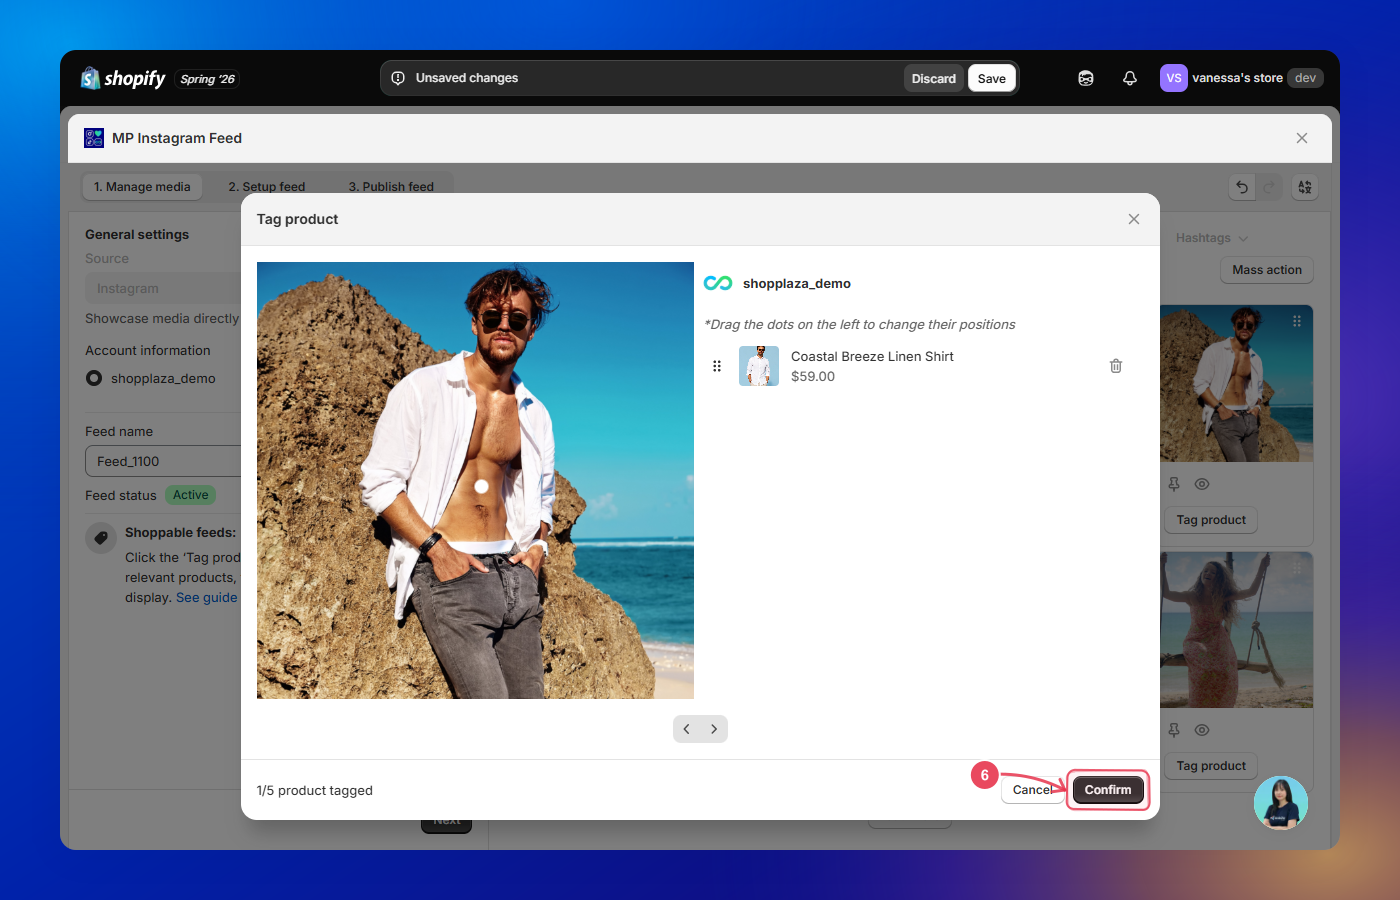Open the Sidekick assistant icon
The height and width of the screenshot is (900, 1400).
pos(1086,78)
